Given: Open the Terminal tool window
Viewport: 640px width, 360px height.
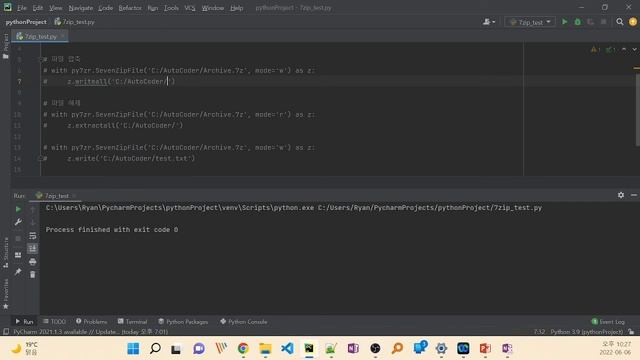Looking at the screenshot, I should 132,322.
